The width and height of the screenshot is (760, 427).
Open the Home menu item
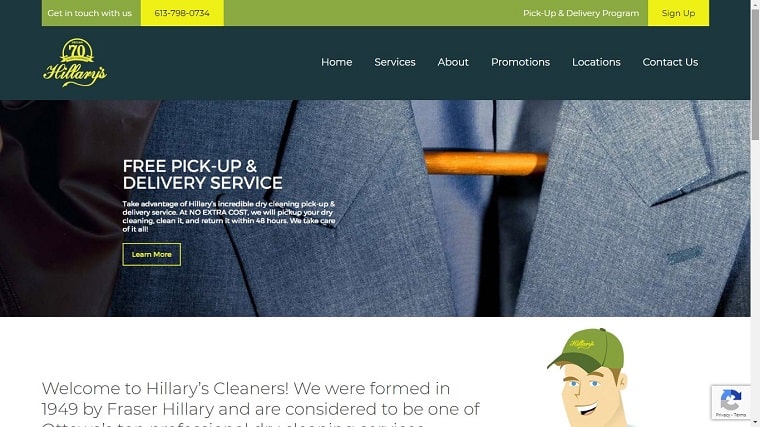pyautogui.click(x=336, y=62)
